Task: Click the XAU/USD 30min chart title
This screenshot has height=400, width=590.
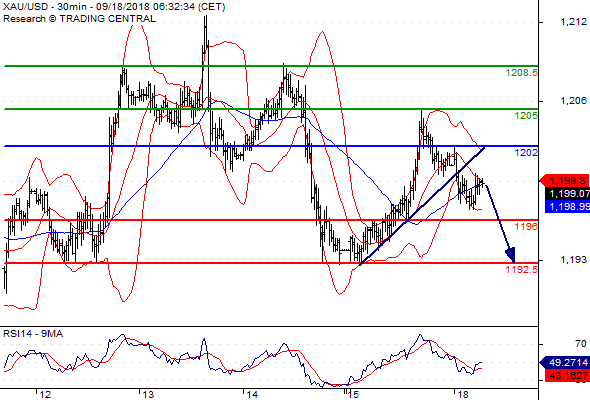Action: [114, 7]
